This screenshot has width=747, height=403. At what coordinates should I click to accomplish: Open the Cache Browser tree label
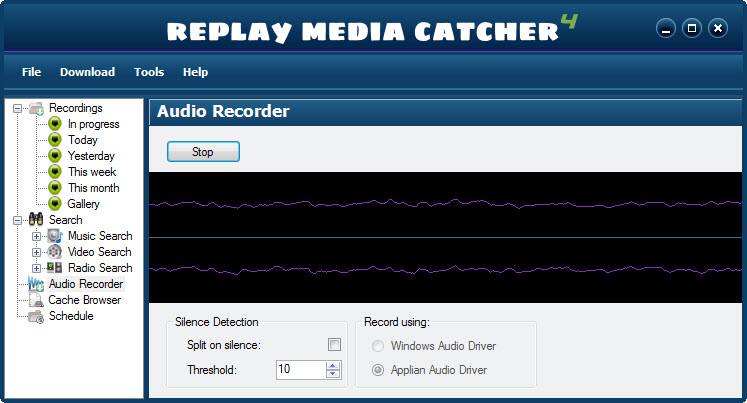pos(85,300)
